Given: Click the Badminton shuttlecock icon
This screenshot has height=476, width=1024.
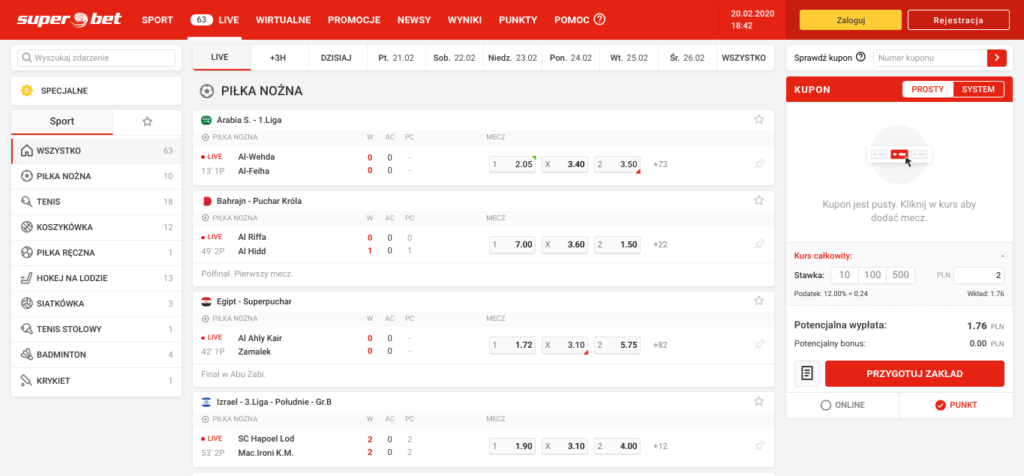Looking at the screenshot, I should pos(27,355).
